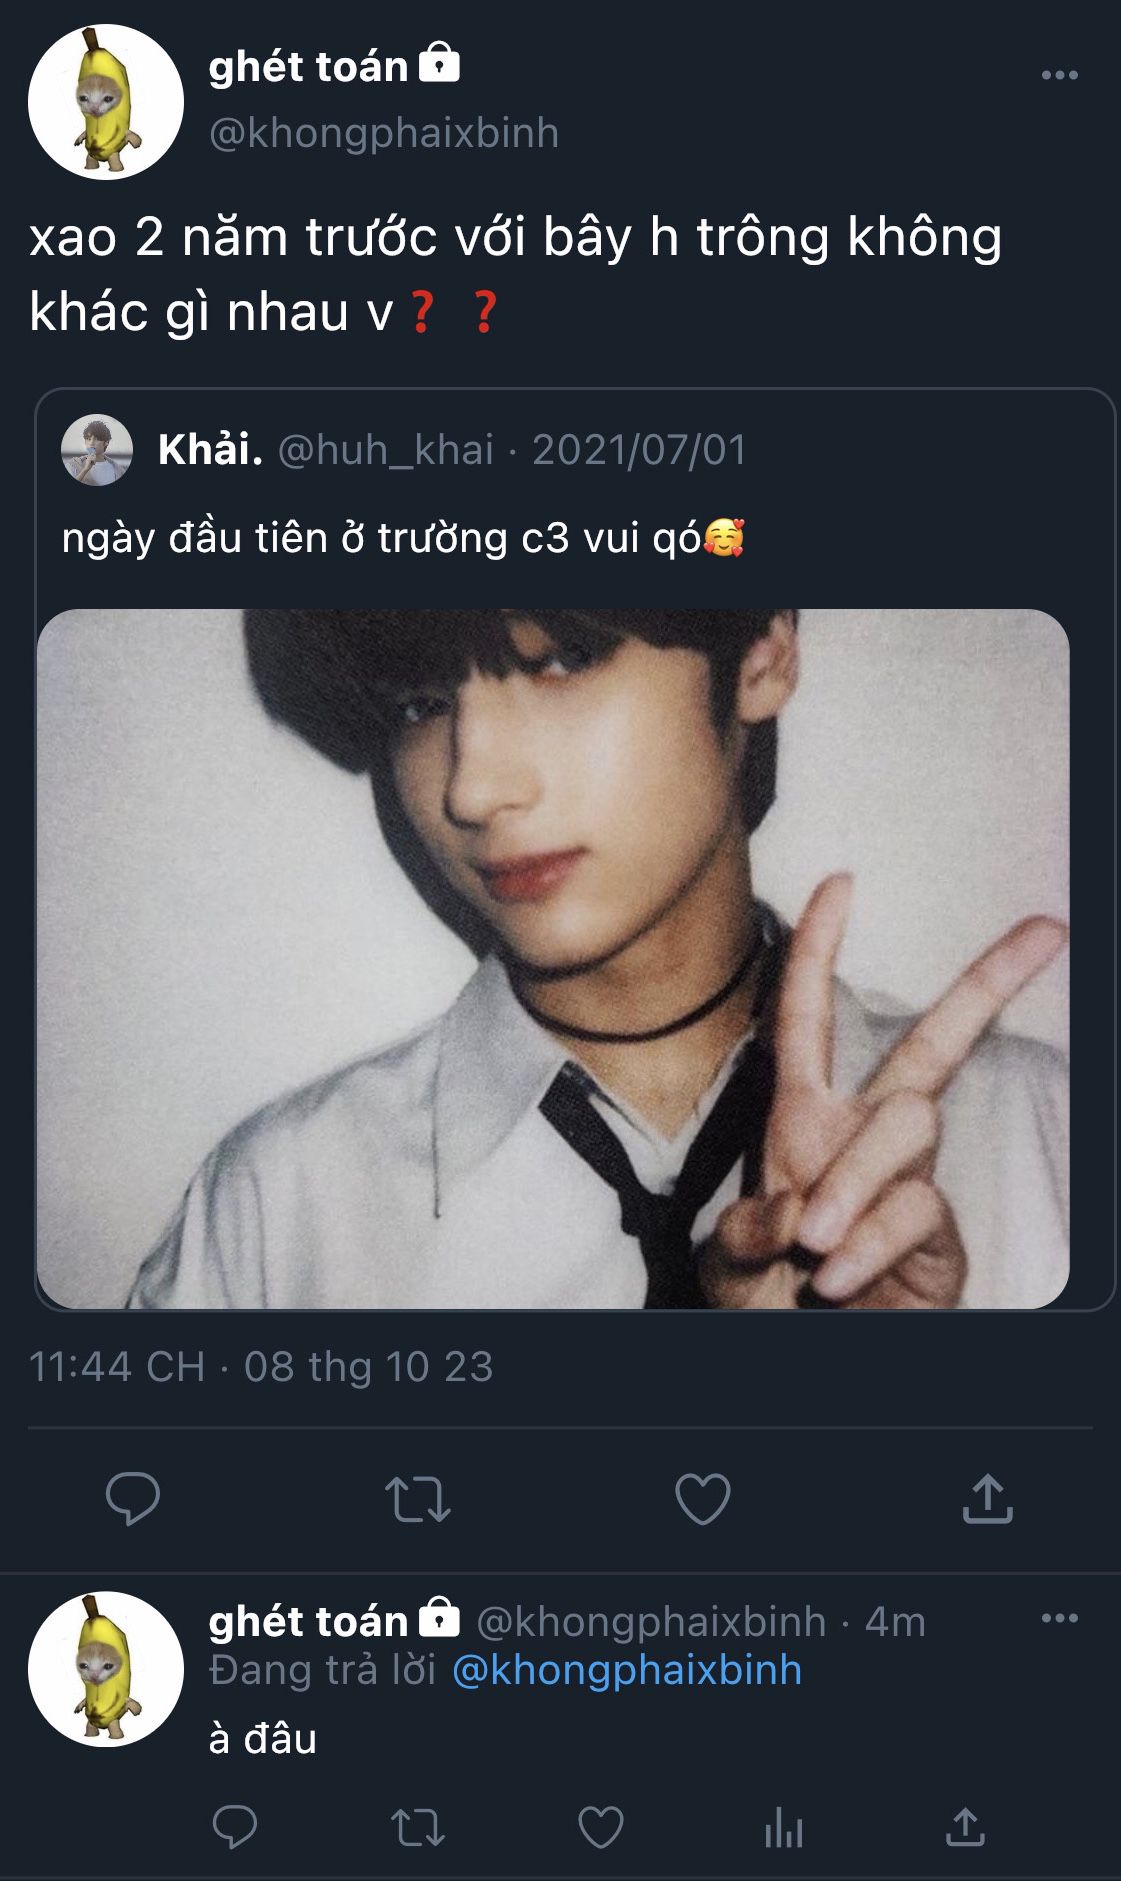
Task: Open the ghét toán profile picture at top
Action: point(106,102)
